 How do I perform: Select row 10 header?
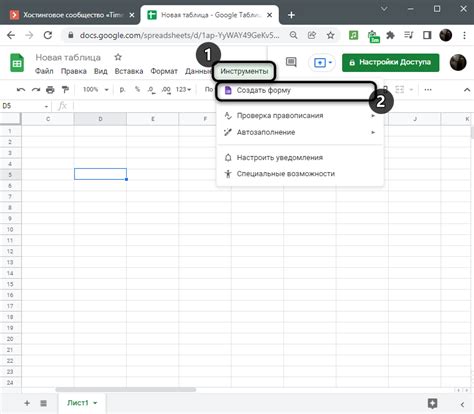10,229
